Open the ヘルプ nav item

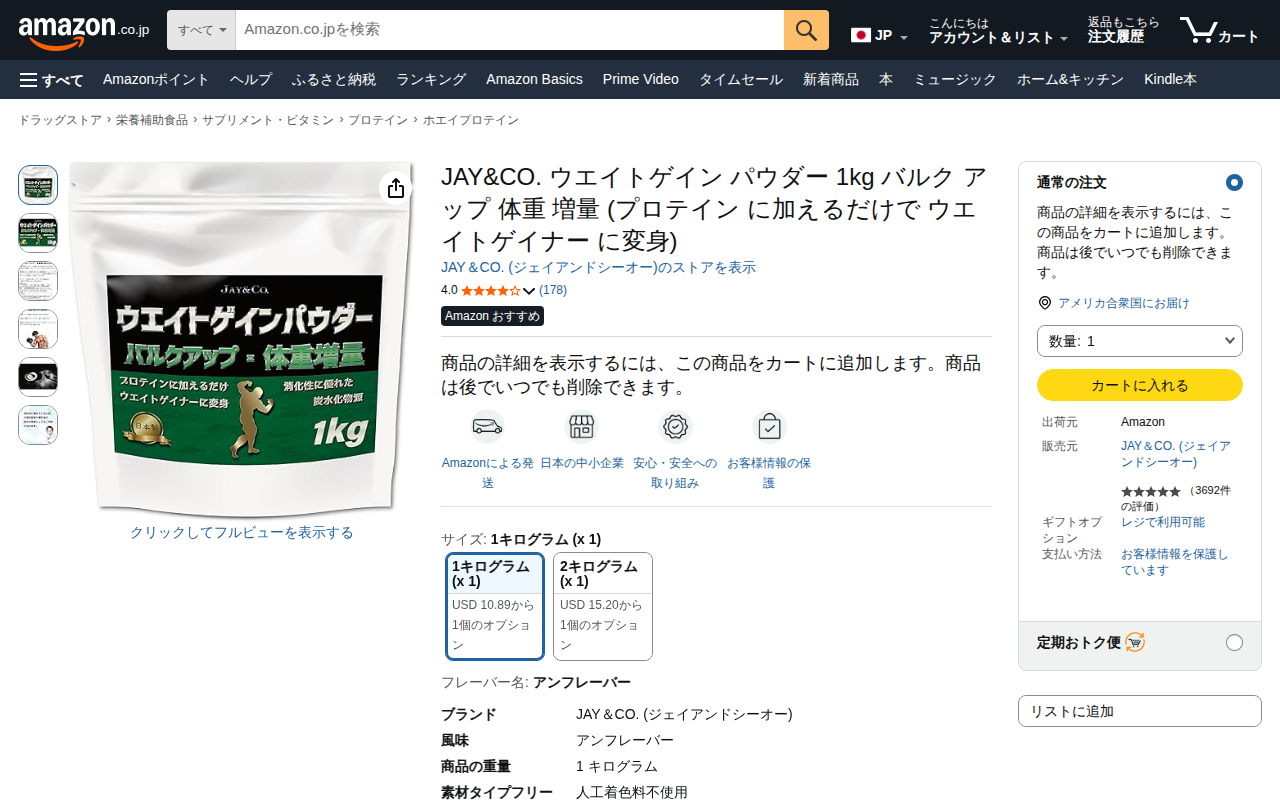[250, 79]
